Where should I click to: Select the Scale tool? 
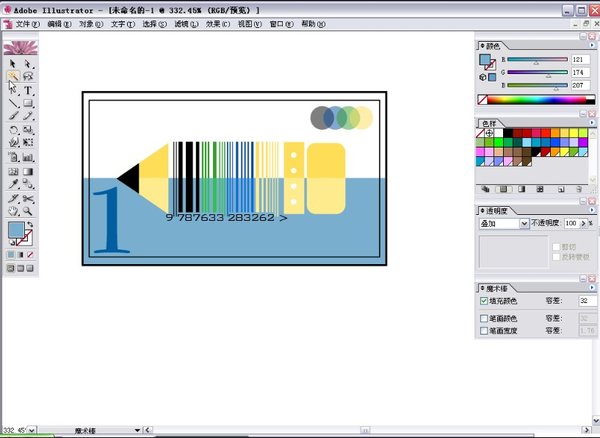tap(28, 130)
